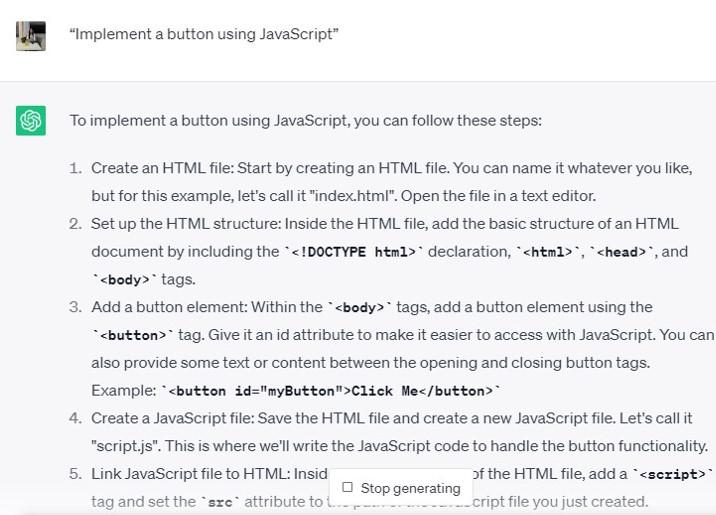Viewport: 716px width, 515px height.
Task: Click the ChatGPT logo icon
Action: coord(31,120)
